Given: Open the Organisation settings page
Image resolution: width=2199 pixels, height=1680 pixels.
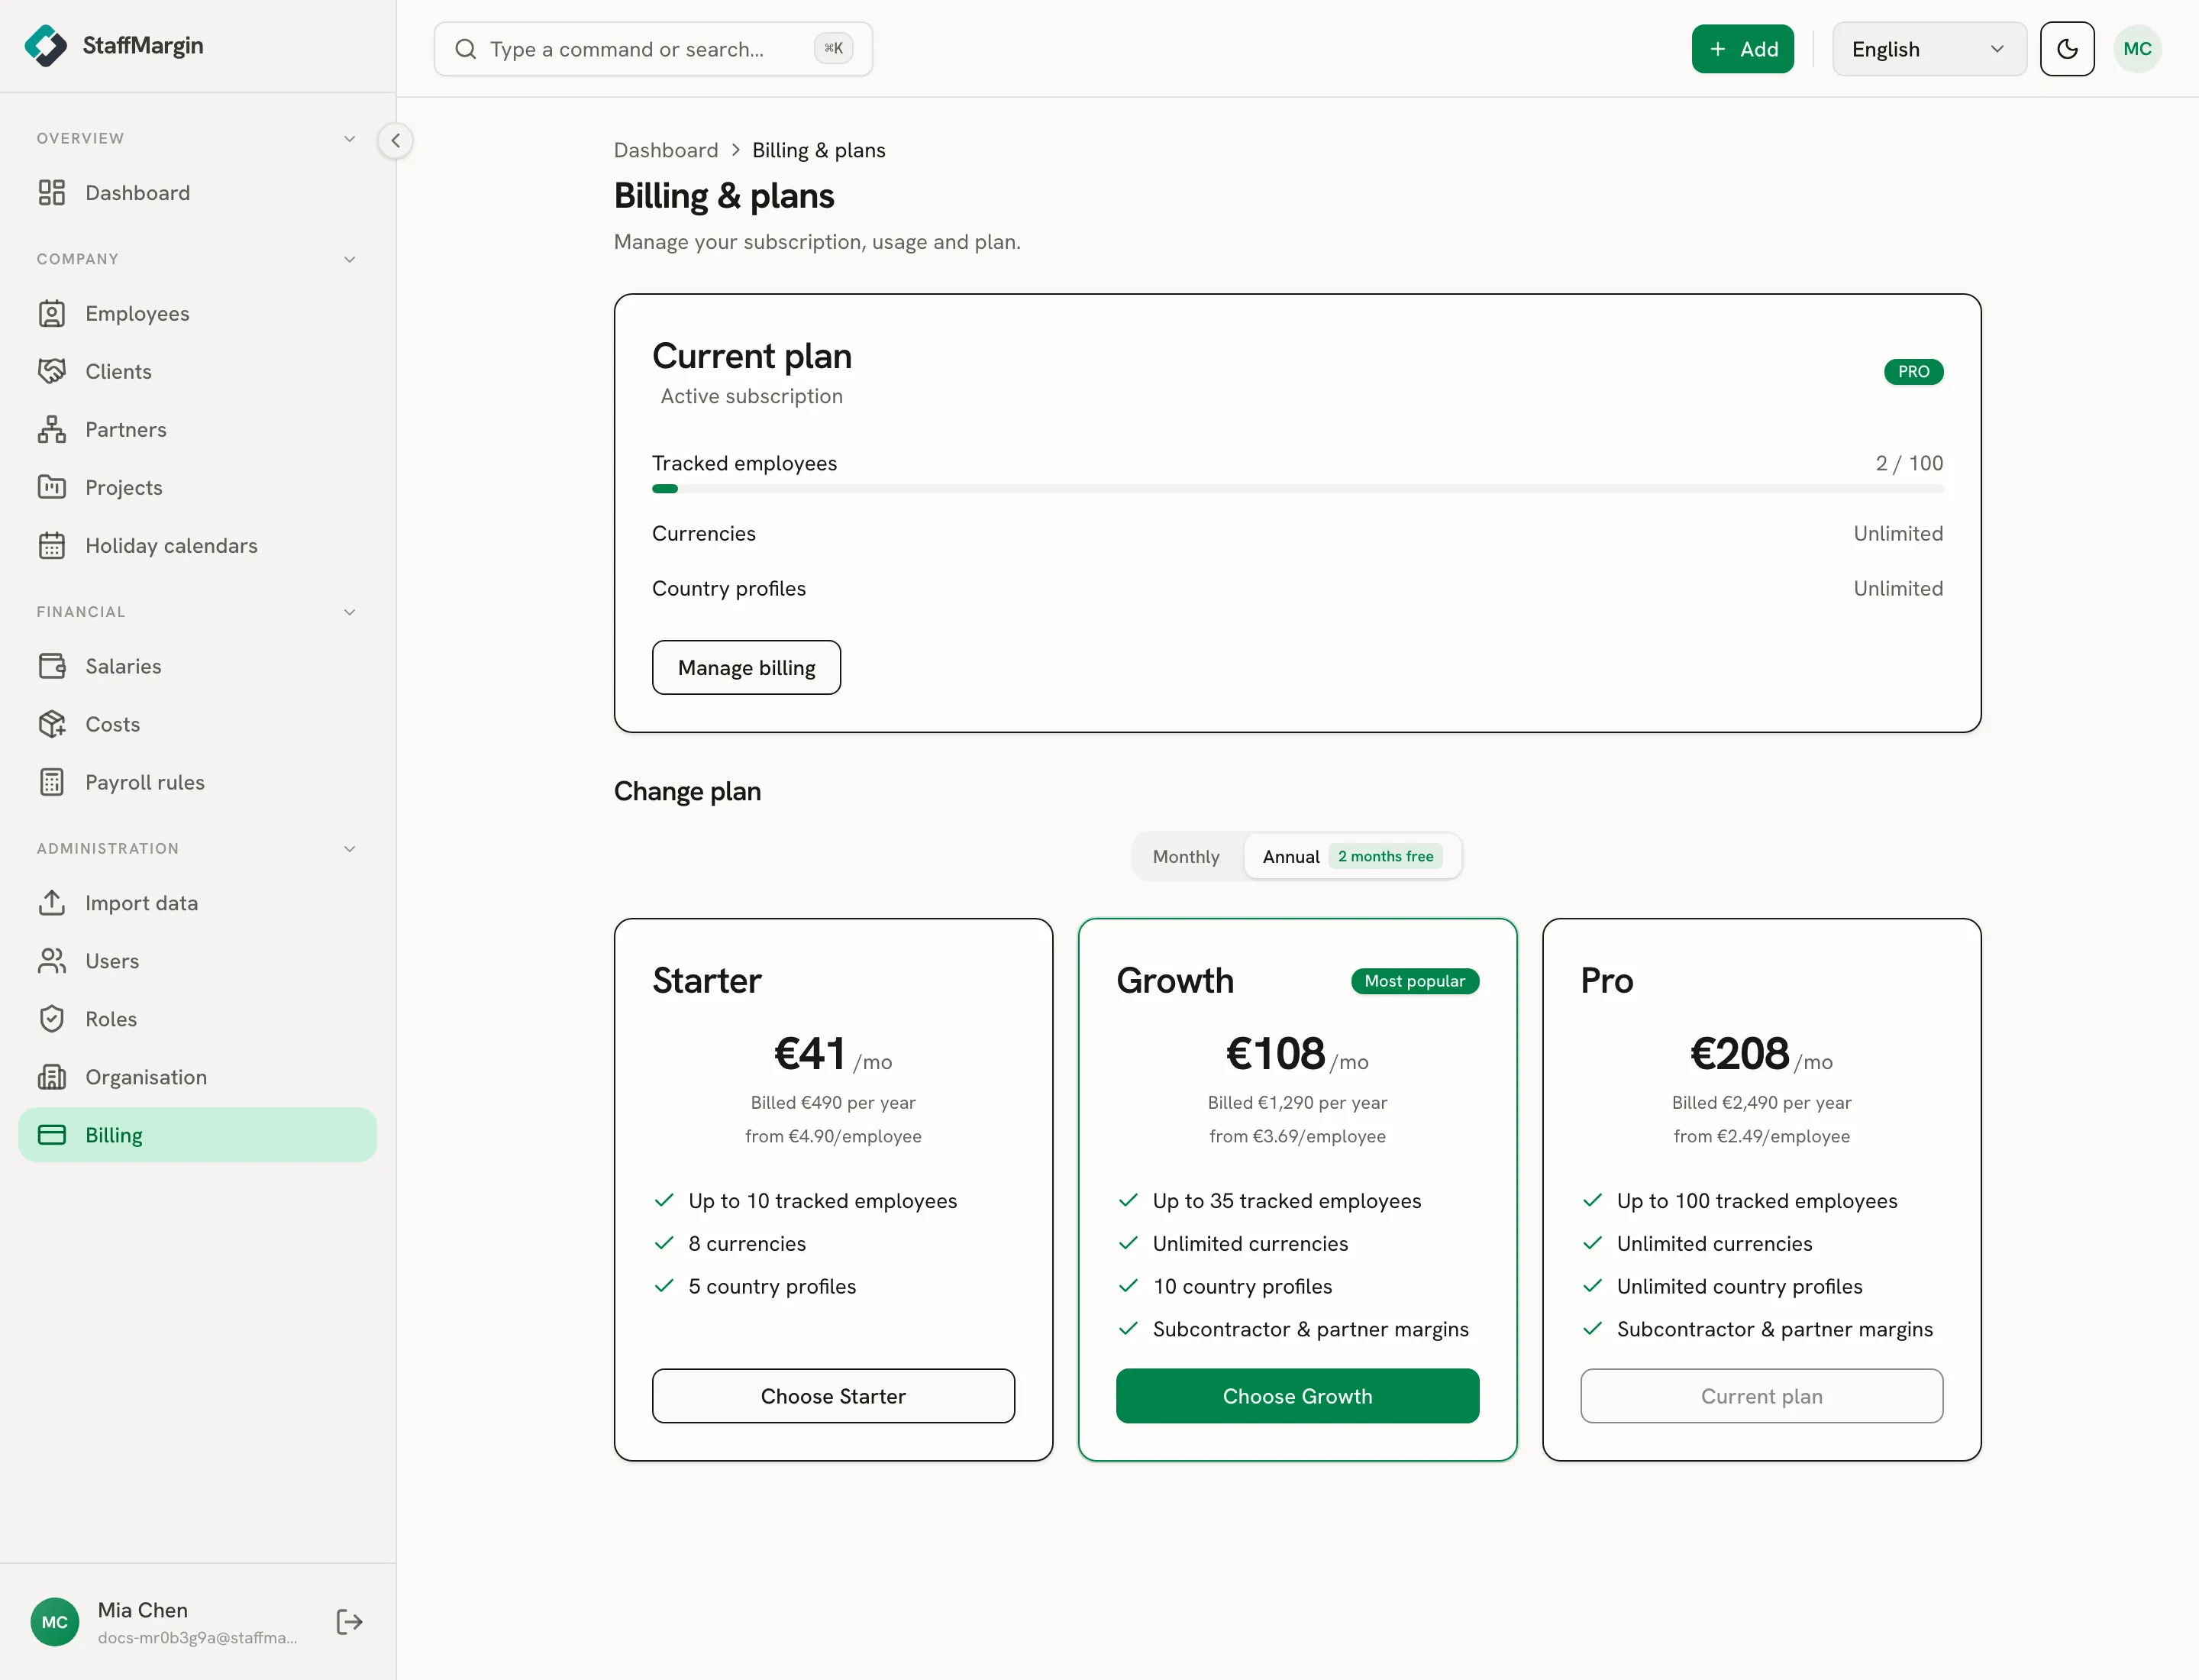Looking at the screenshot, I should pyautogui.click(x=198, y=1077).
